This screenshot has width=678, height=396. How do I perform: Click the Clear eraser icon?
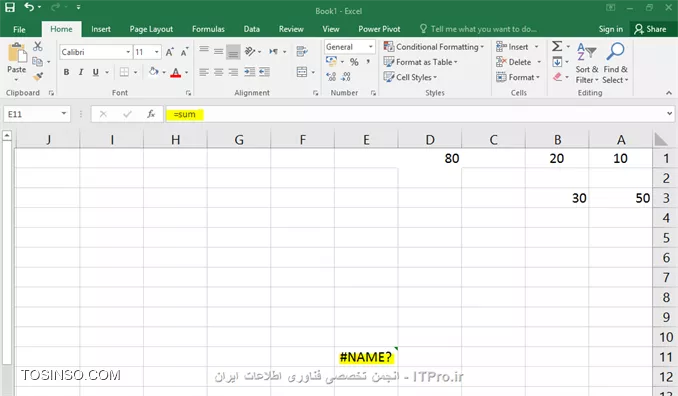(x=557, y=77)
